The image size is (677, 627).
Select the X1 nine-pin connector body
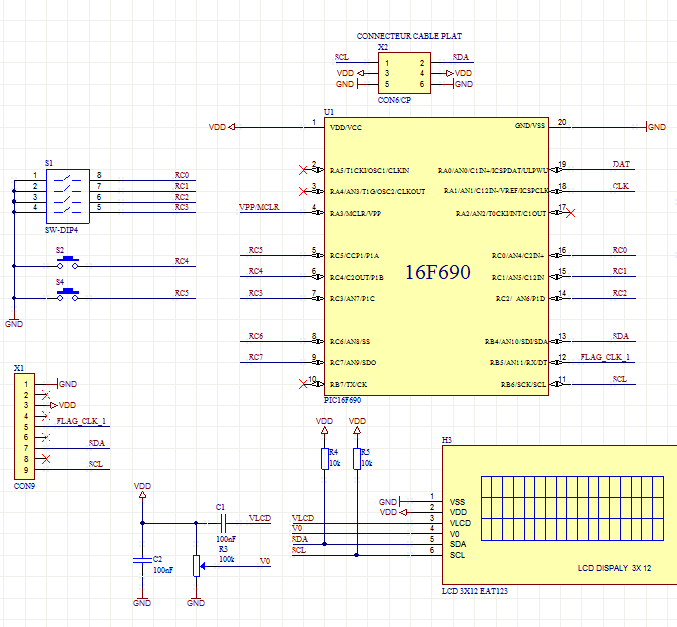(24, 426)
